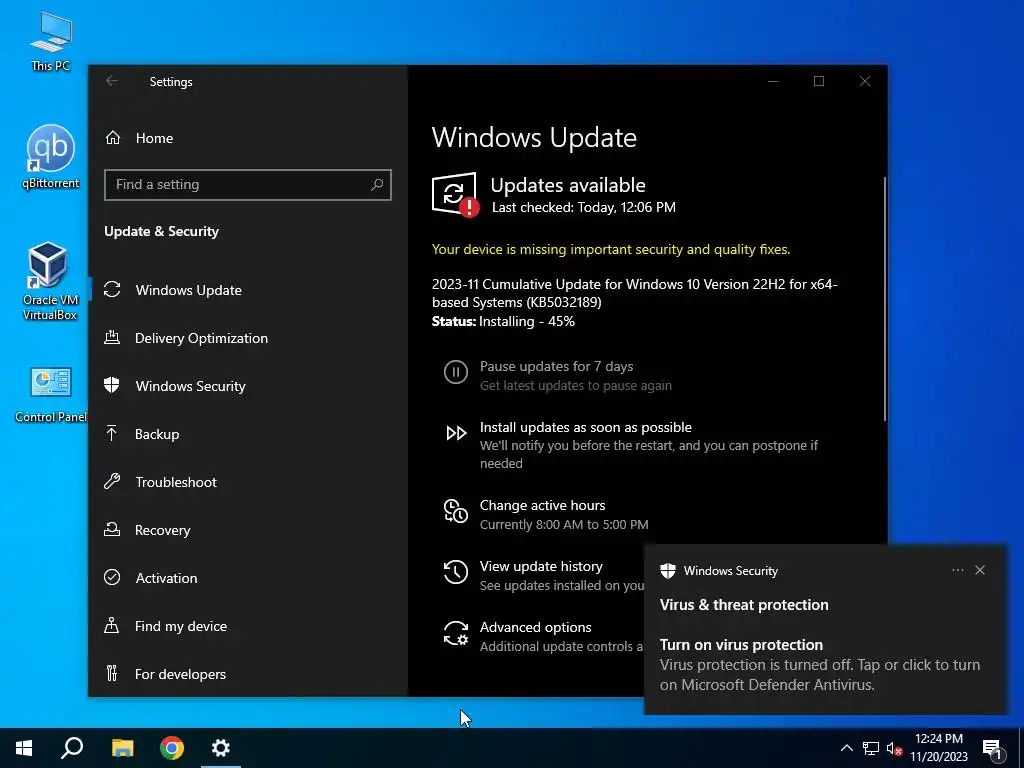Click the Windows Update sync icon in sidebar
This screenshot has width=1024, height=768.
tap(112, 289)
